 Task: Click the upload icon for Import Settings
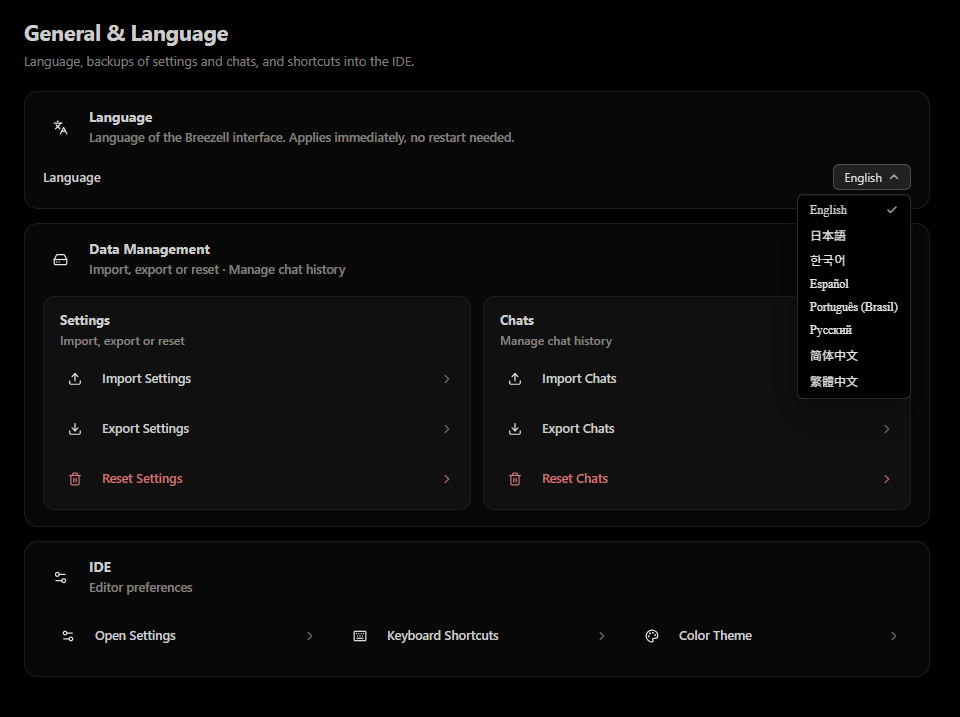tap(75, 379)
